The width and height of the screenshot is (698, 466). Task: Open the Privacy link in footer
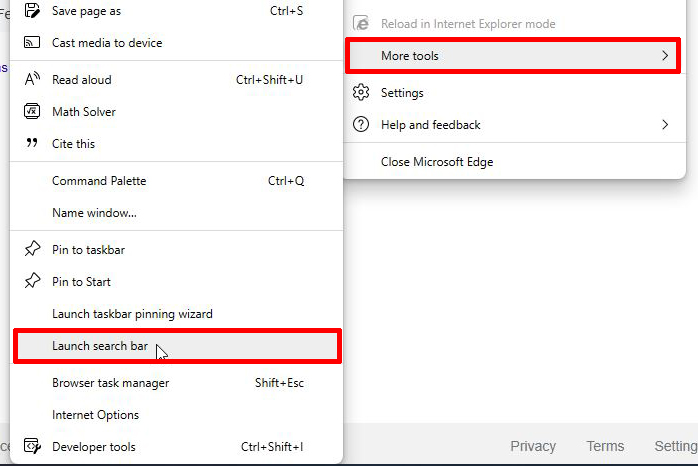[x=533, y=447]
